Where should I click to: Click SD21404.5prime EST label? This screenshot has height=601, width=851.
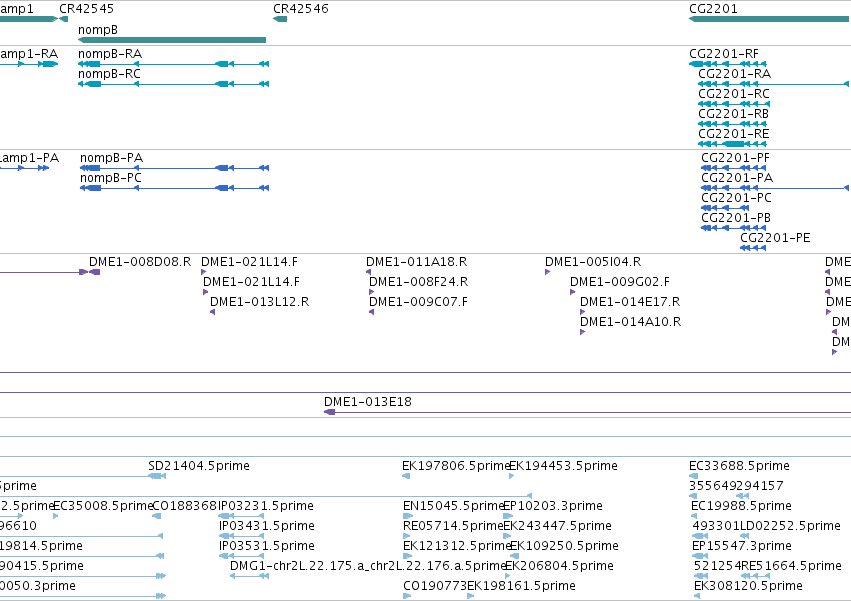(x=199, y=466)
